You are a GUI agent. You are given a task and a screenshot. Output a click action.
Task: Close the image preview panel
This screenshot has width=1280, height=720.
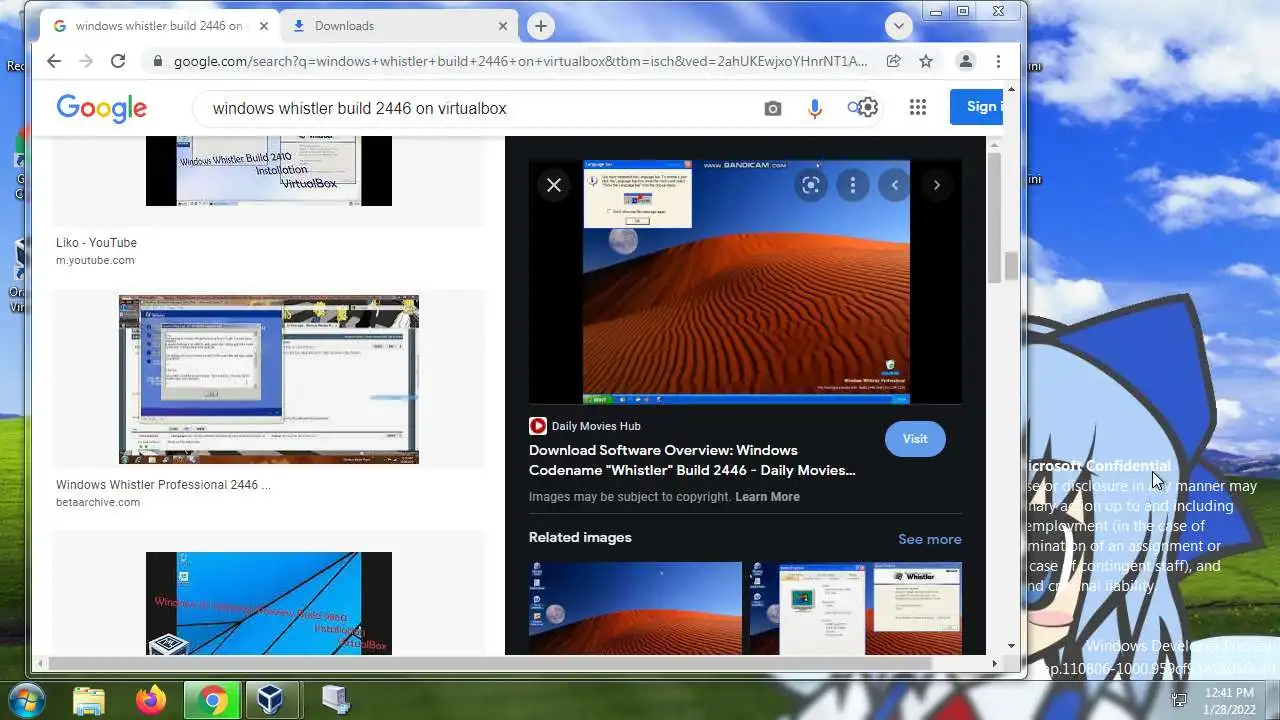click(x=554, y=185)
